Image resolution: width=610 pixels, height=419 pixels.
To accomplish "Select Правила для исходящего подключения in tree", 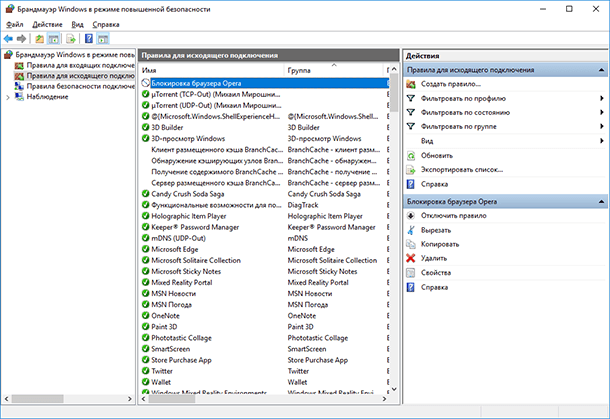I will tap(81, 76).
